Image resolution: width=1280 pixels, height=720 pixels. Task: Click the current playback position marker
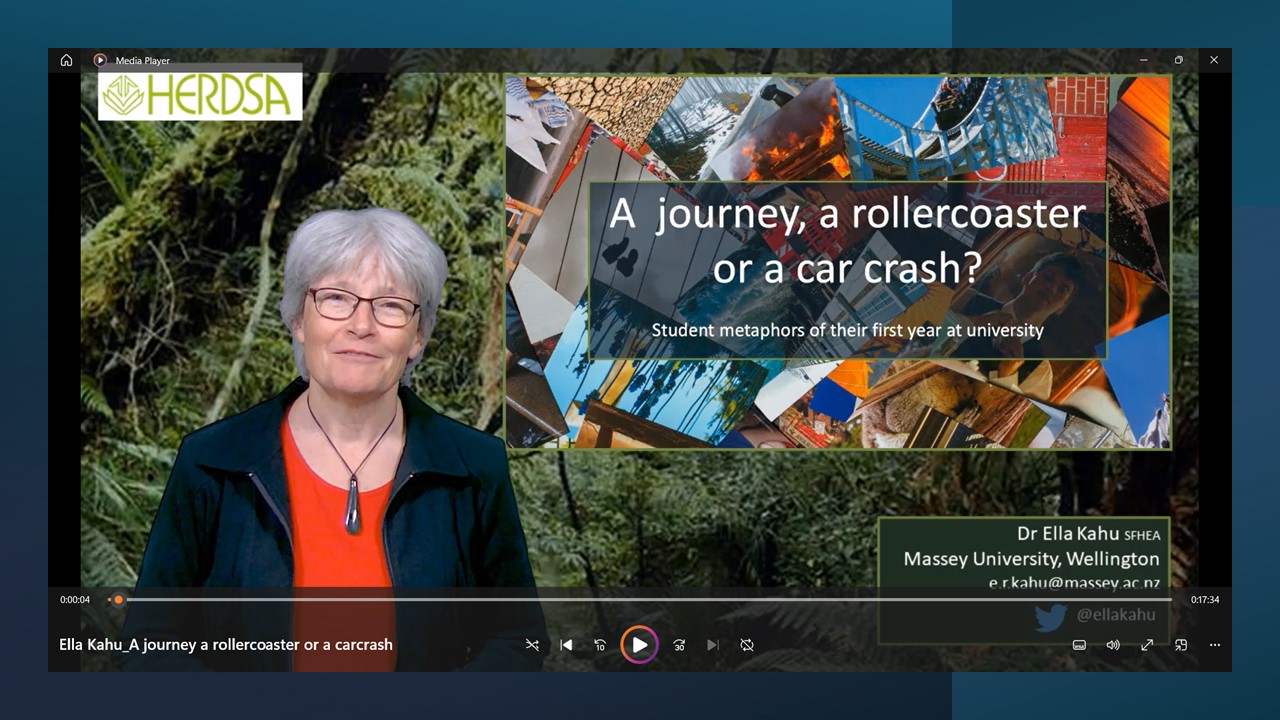tap(118, 600)
